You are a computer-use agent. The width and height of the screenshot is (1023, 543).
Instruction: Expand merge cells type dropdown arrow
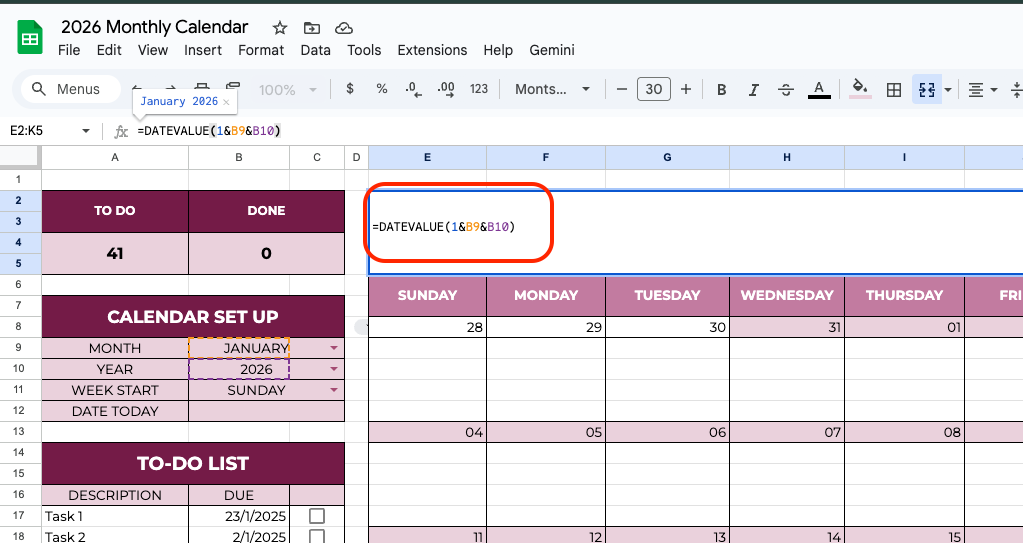(948, 89)
